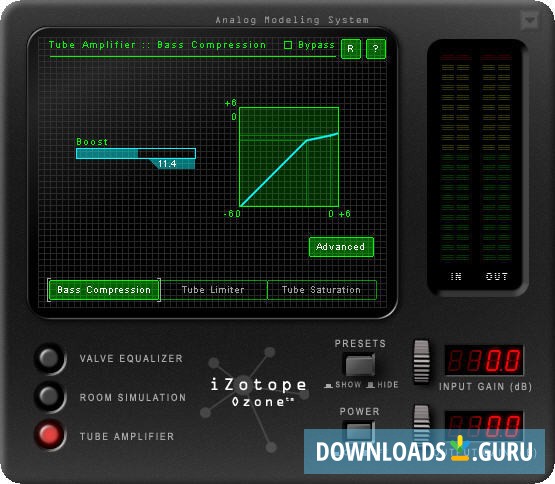The height and width of the screenshot is (484, 555).
Task: Click the Tube Amplifier label
Action: [127, 436]
